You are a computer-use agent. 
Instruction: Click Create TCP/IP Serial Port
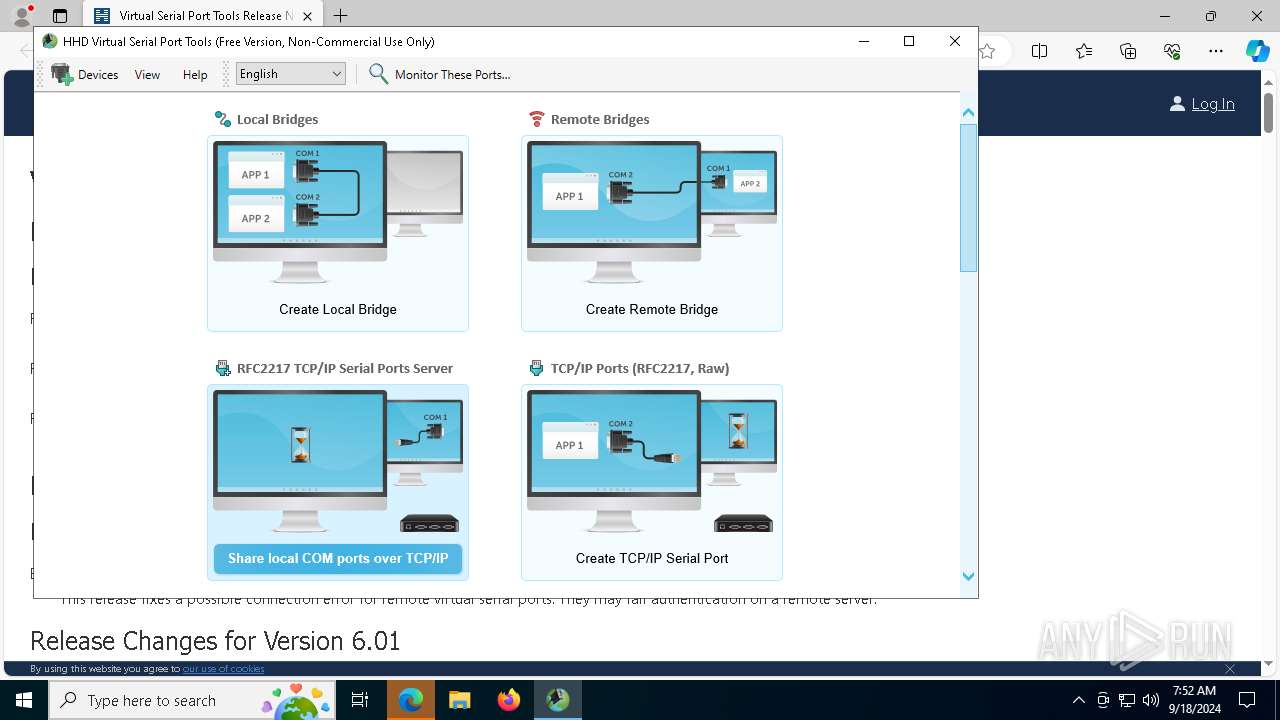pyautogui.click(x=652, y=558)
